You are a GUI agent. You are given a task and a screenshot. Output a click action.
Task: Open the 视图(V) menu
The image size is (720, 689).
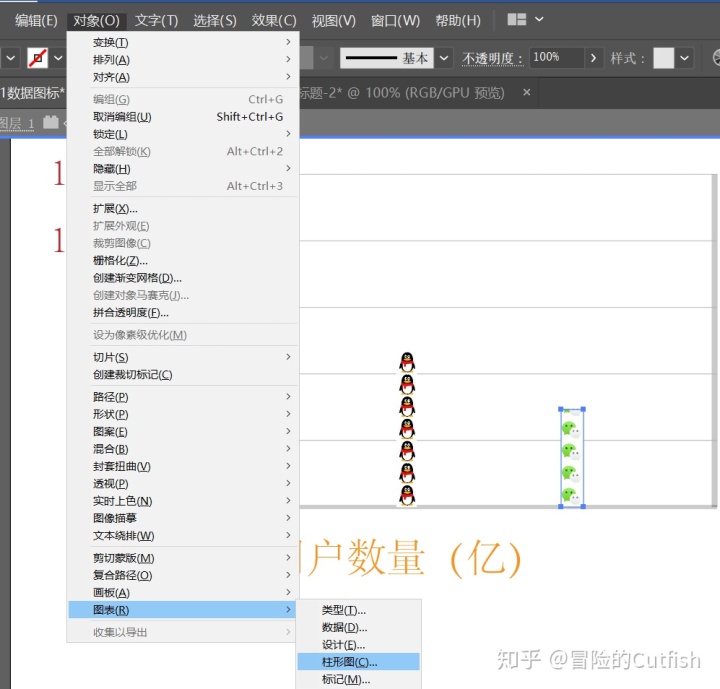[x=333, y=20]
